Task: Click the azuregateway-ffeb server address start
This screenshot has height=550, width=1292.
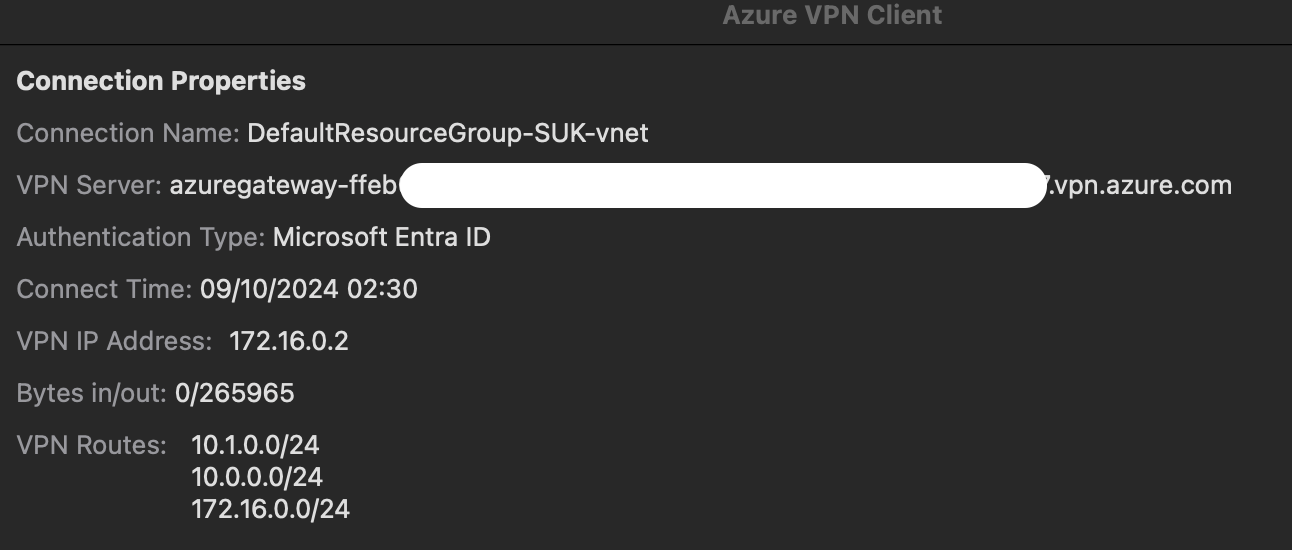Action: point(284,185)
